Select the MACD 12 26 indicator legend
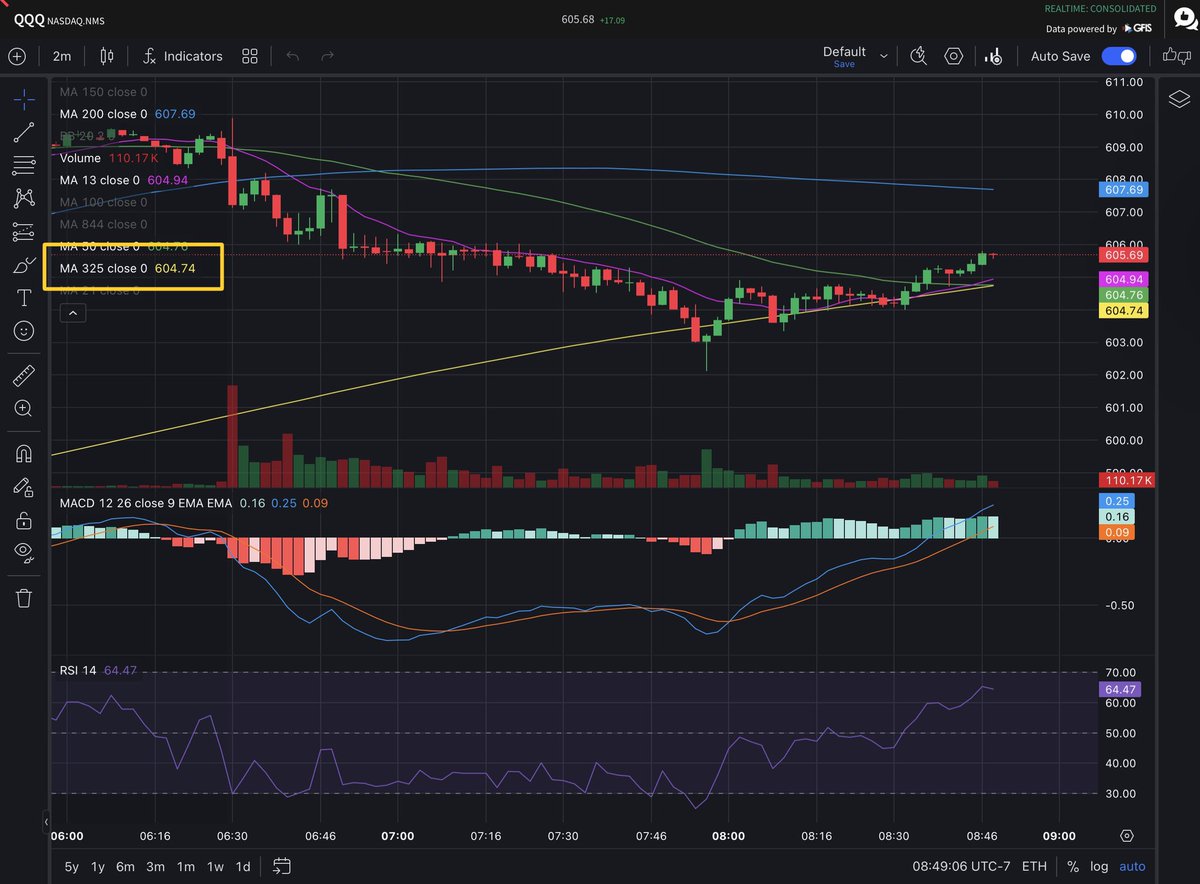1200x884 pixels. tap(193, 503)
